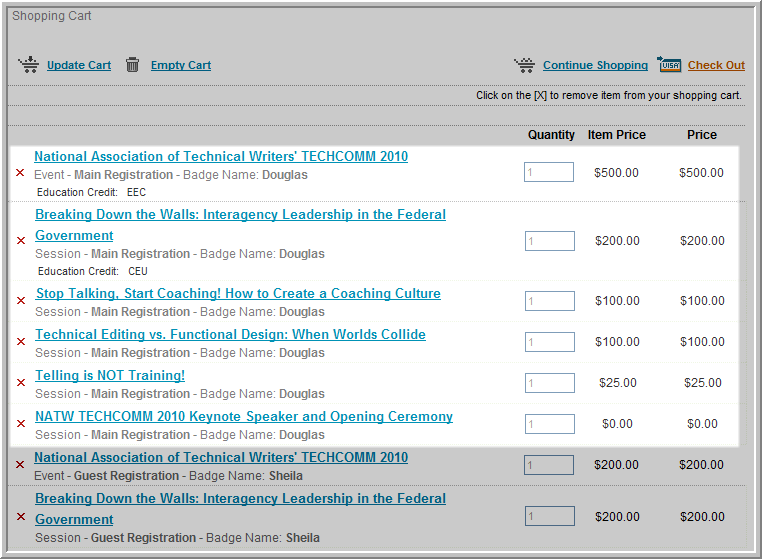Click the Shopping Cart title text

52,16
